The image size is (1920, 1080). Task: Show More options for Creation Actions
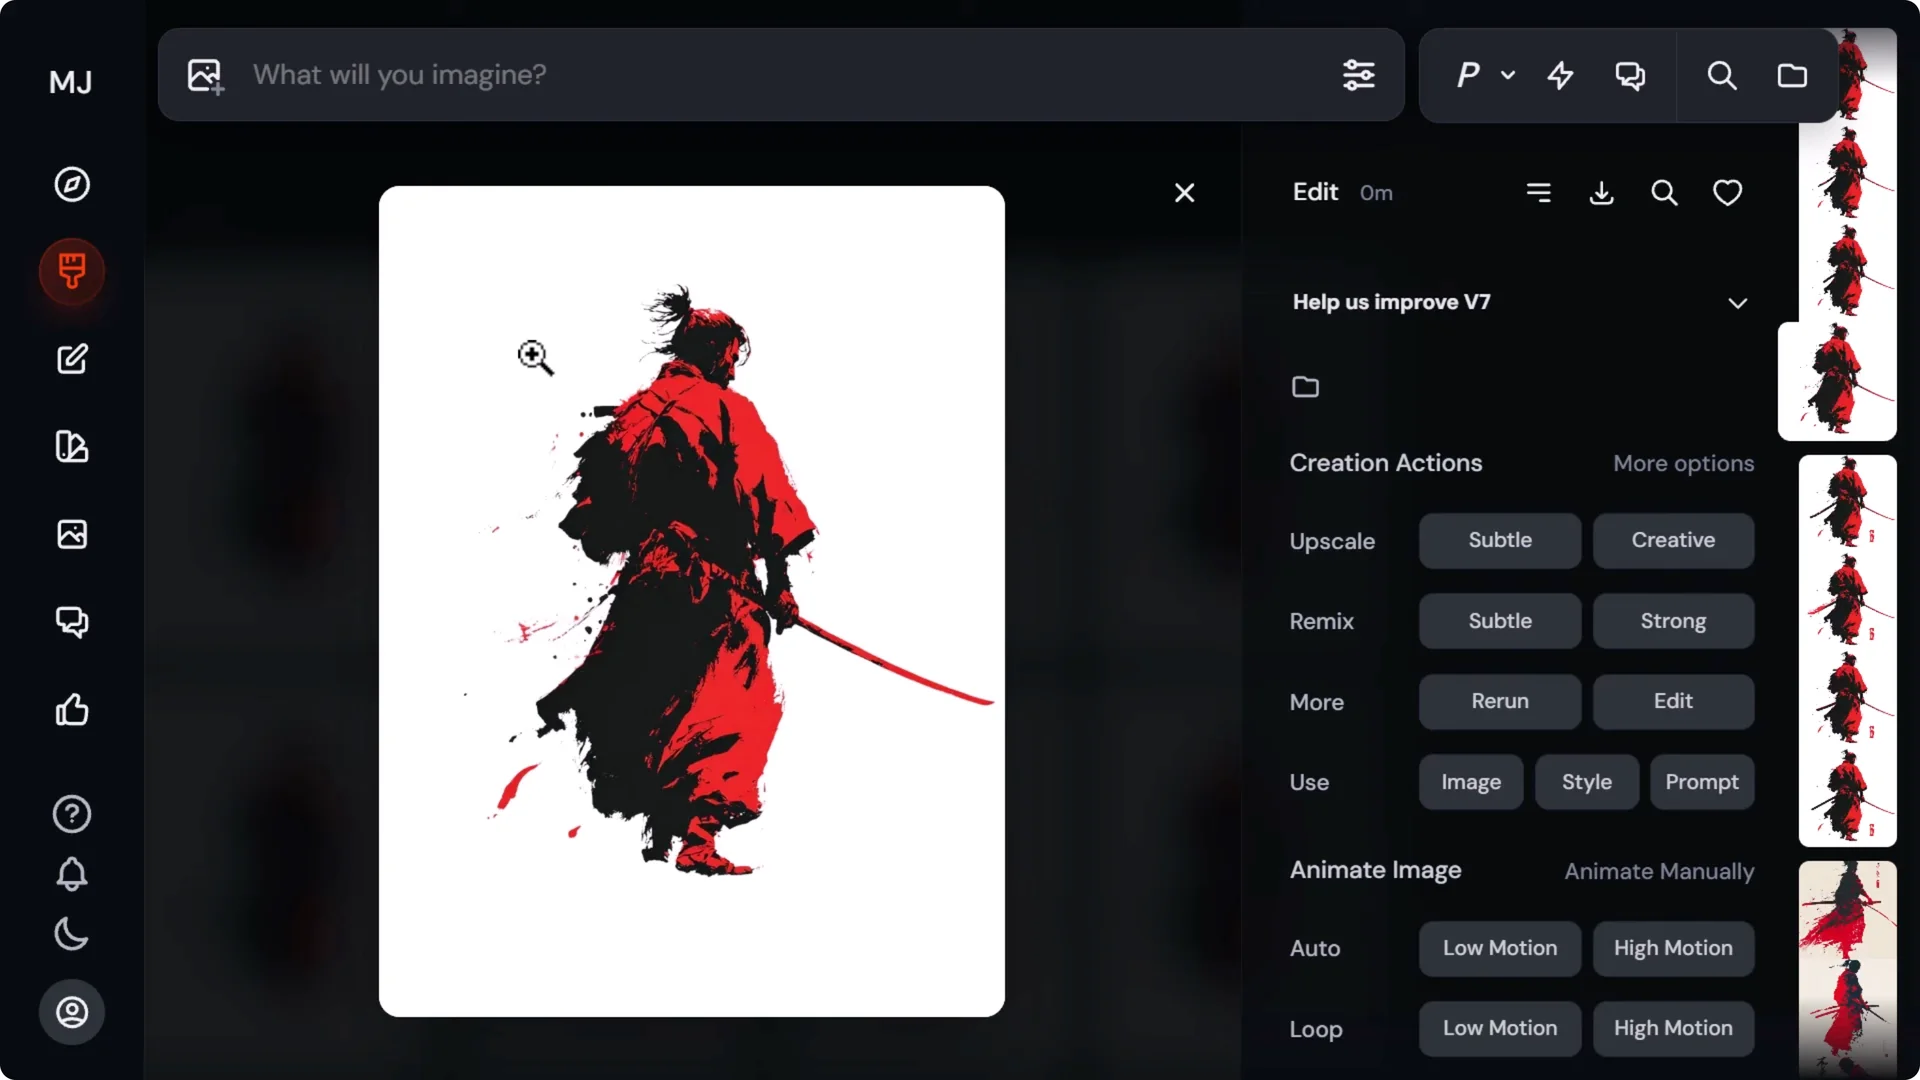click(1683, 463)
